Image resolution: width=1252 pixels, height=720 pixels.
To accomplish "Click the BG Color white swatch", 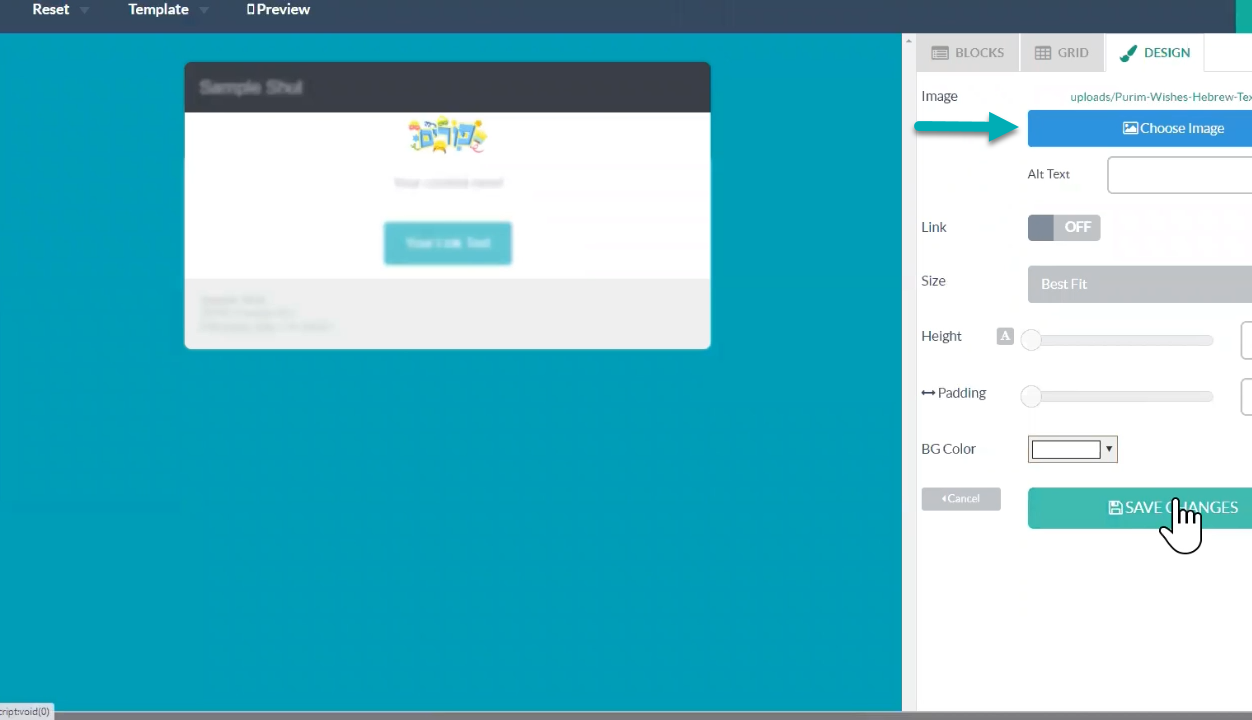I will [x=1065, y=450].
